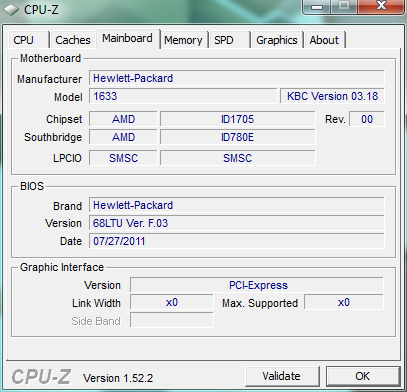The image size is (407, 392).
Task: Switch to the Graphics tab
Action: point(277,40)
